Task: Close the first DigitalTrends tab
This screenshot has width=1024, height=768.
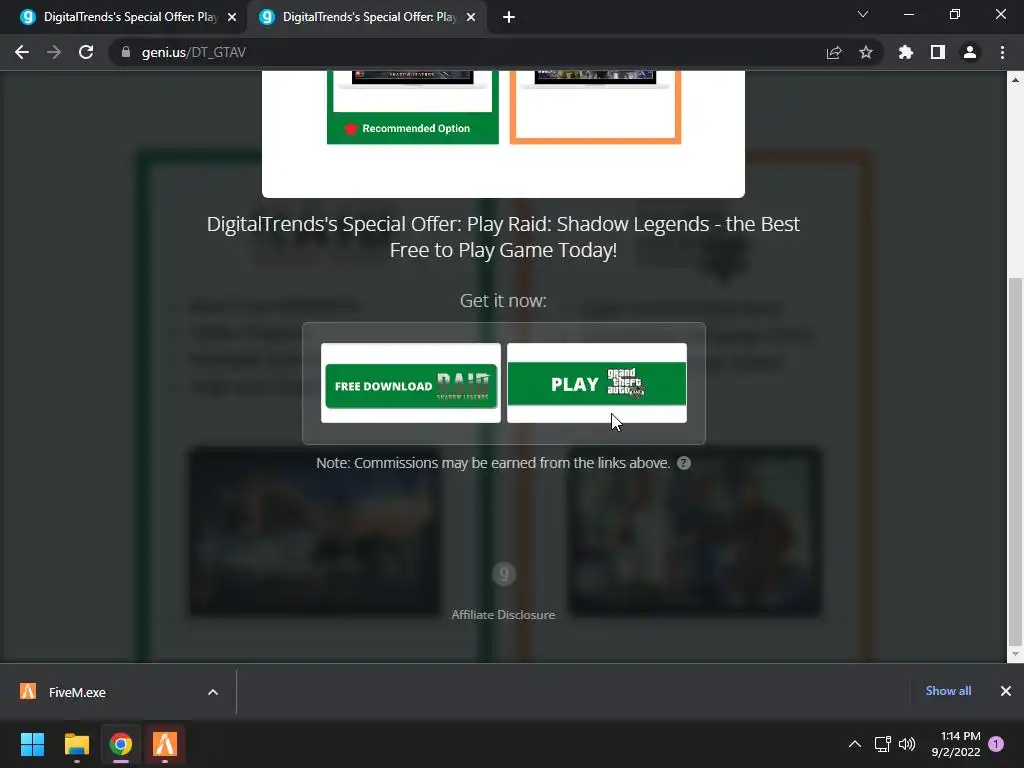Action: [232, 17]
